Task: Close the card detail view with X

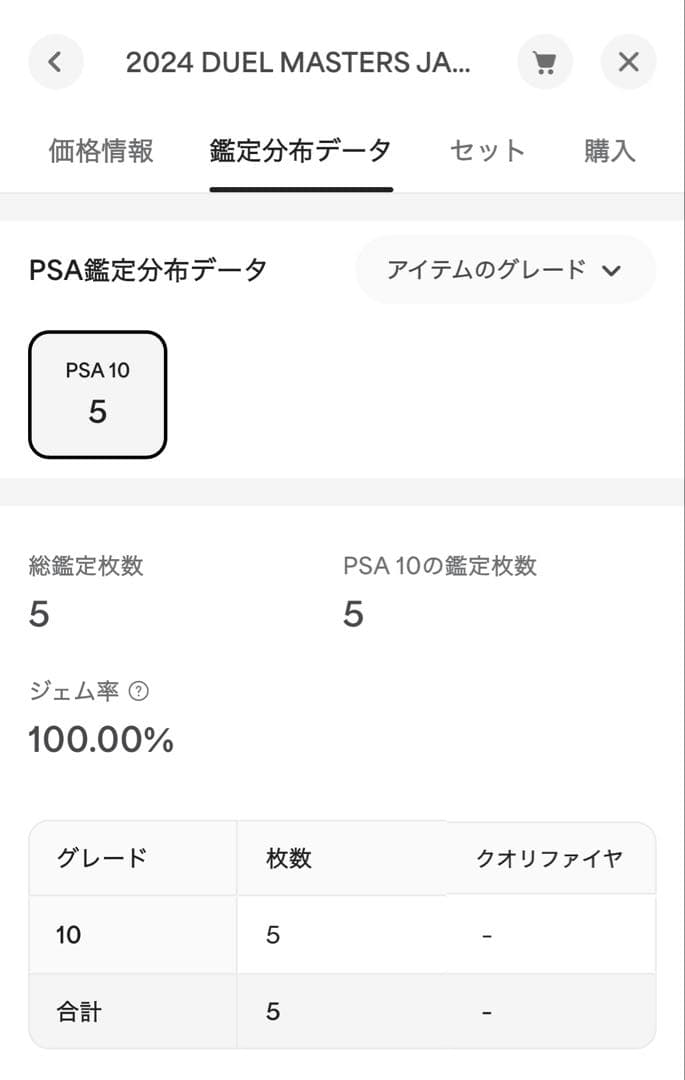Action: point(629,62)
